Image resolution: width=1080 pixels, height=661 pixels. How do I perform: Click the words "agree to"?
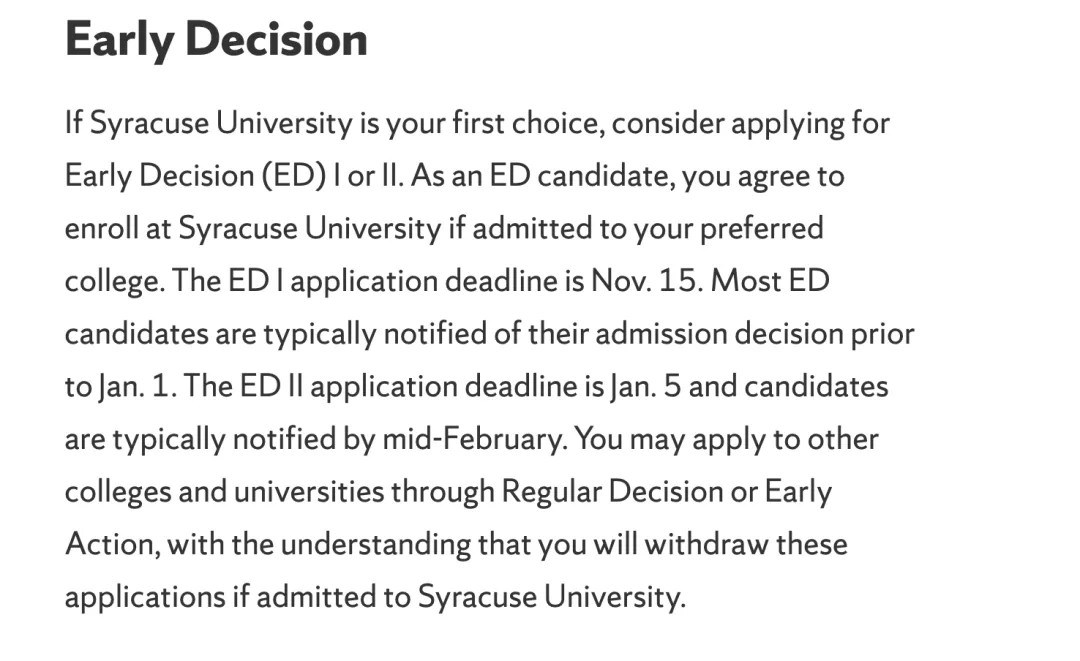(x=791, y=177)
